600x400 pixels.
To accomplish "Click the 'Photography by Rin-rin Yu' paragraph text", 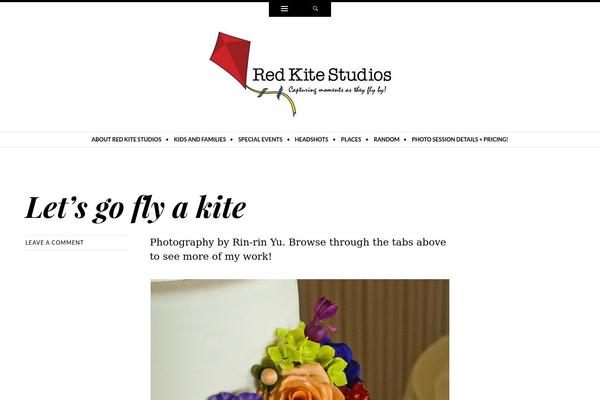I will pyautogui.click(x=298, y=249).
